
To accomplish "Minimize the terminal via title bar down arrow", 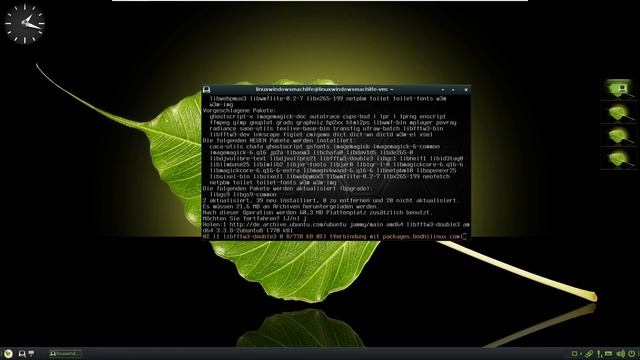I will (443, 90).
